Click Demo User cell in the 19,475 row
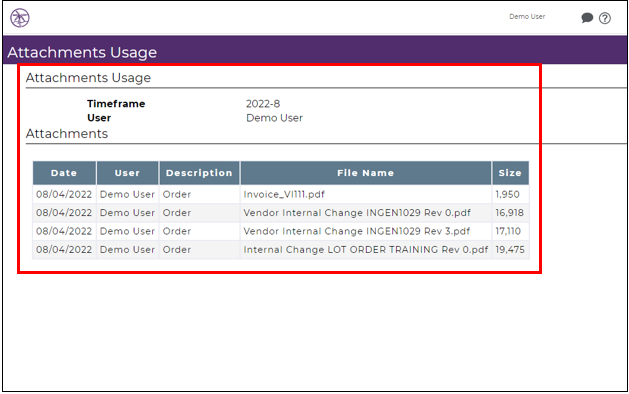This screenshot has height=394, width=629. (x=128, y=250)
